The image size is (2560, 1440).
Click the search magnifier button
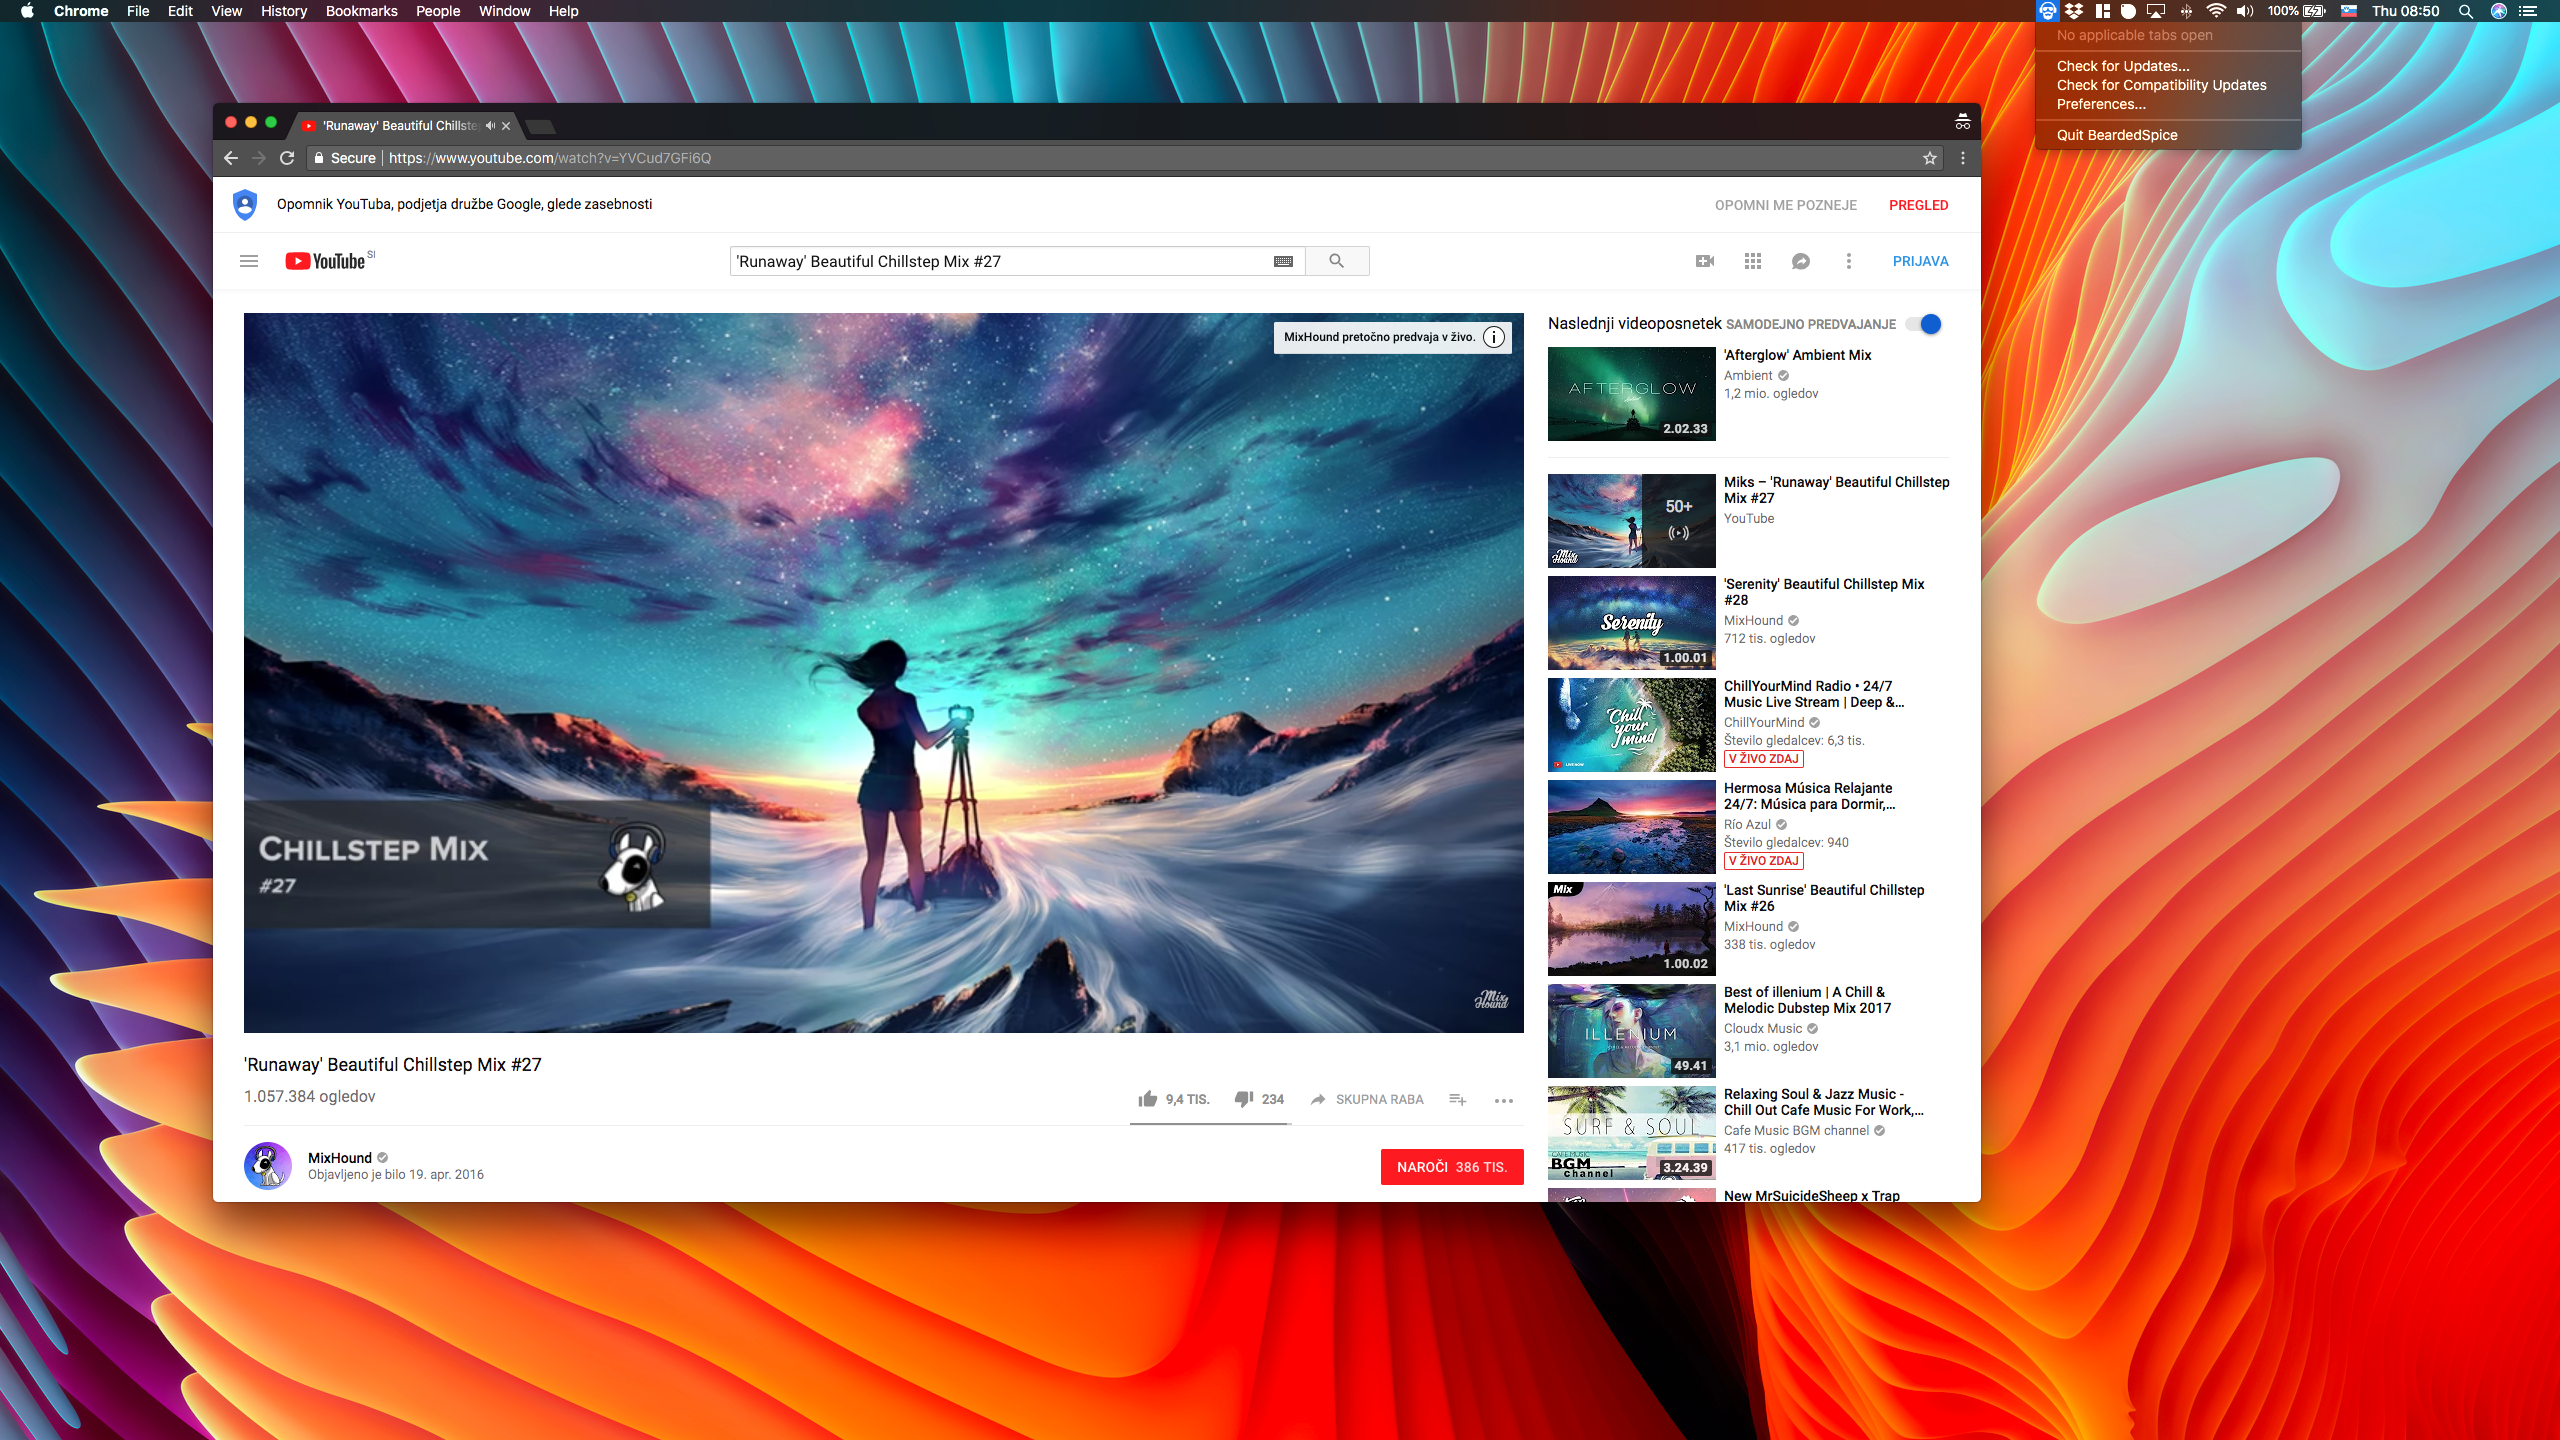tap(1336, 261)
